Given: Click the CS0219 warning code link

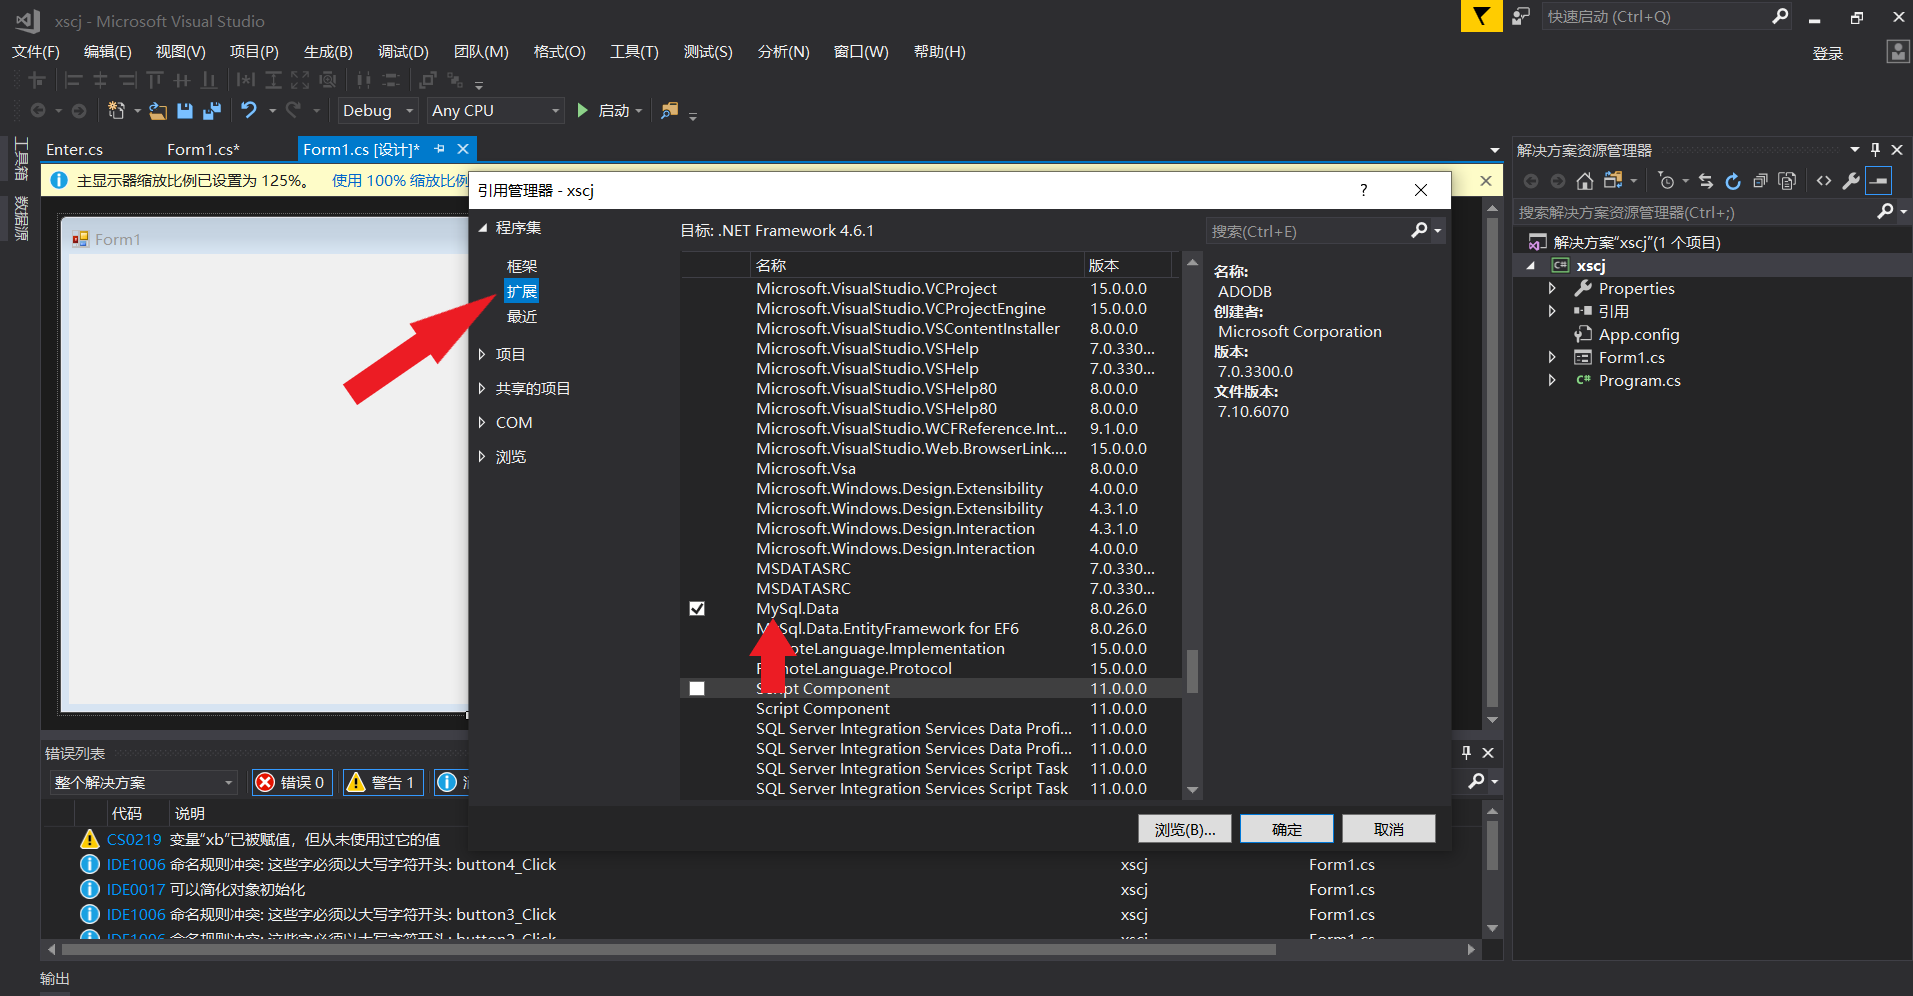Looking at the screenshot, I should pos(134,839).
